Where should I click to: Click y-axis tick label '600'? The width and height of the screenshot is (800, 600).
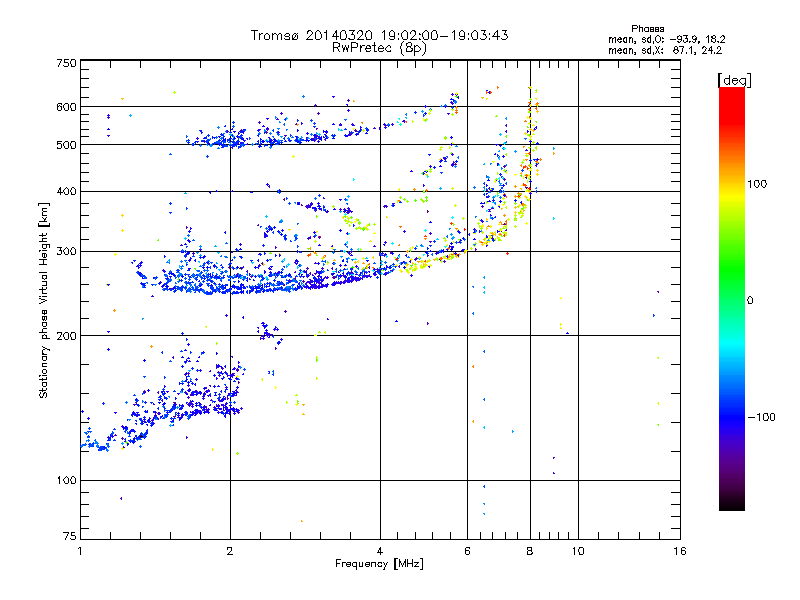[x=66, y=107]
